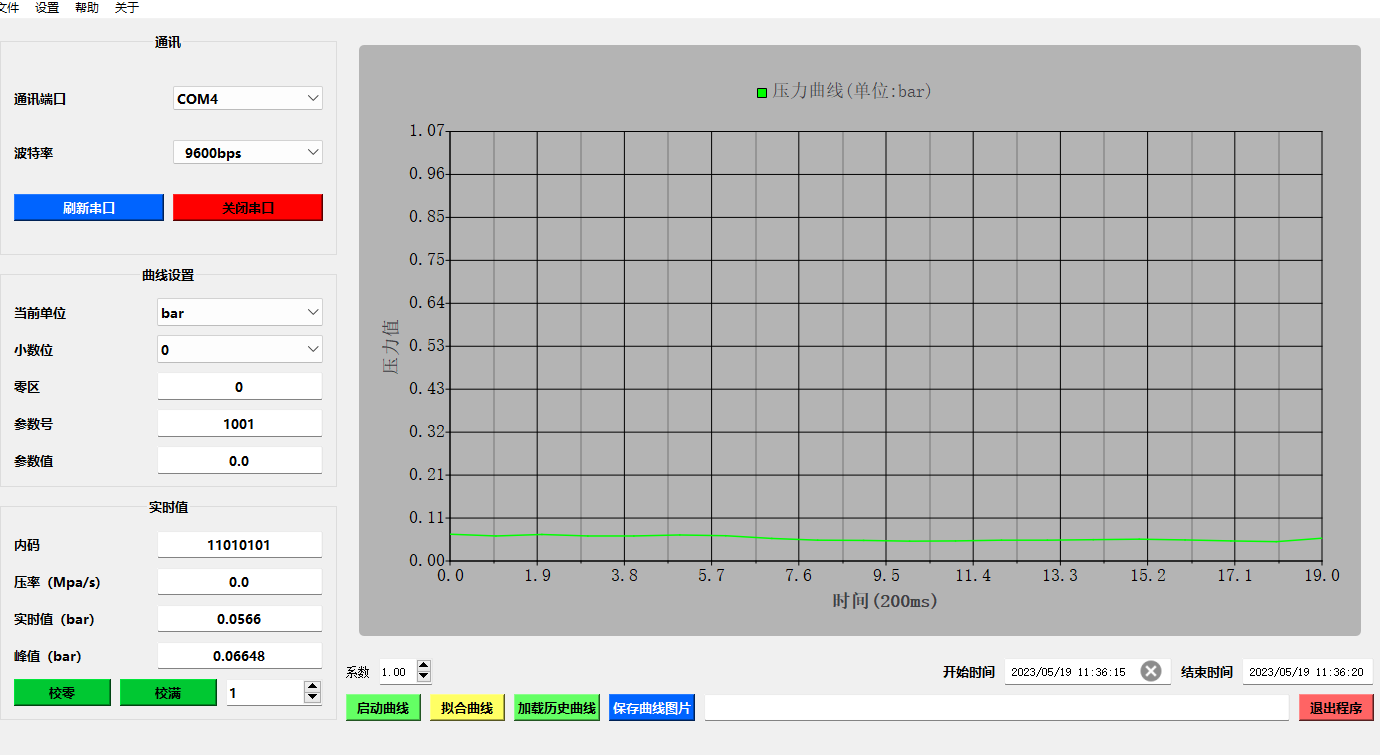Viewport: 1380px width, 755px height.
Task: Open the 小数位 dropdown
Action: coord(240,349)
